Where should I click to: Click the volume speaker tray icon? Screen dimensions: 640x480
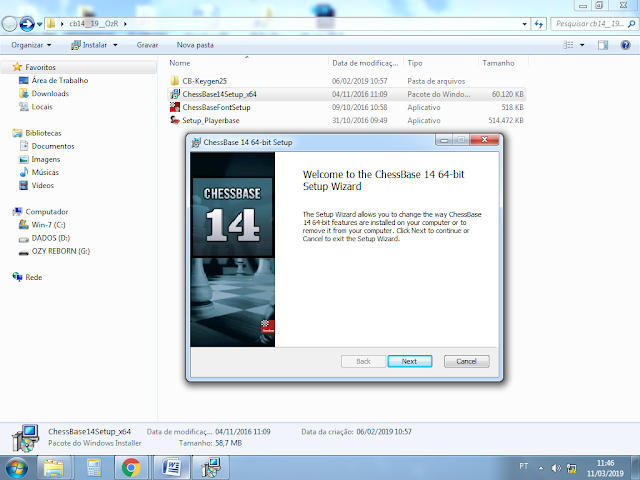pyautogui.click(x=556, y=468)
